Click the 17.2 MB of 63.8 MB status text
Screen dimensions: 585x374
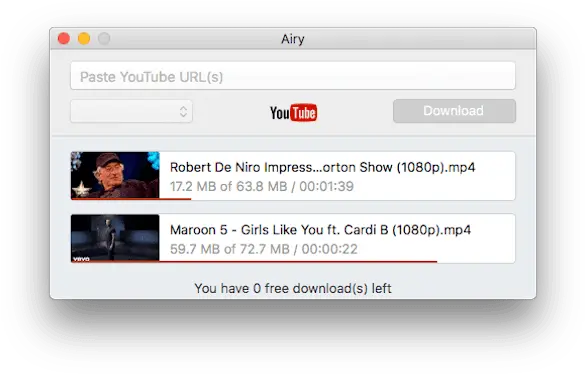pos(262,186)
